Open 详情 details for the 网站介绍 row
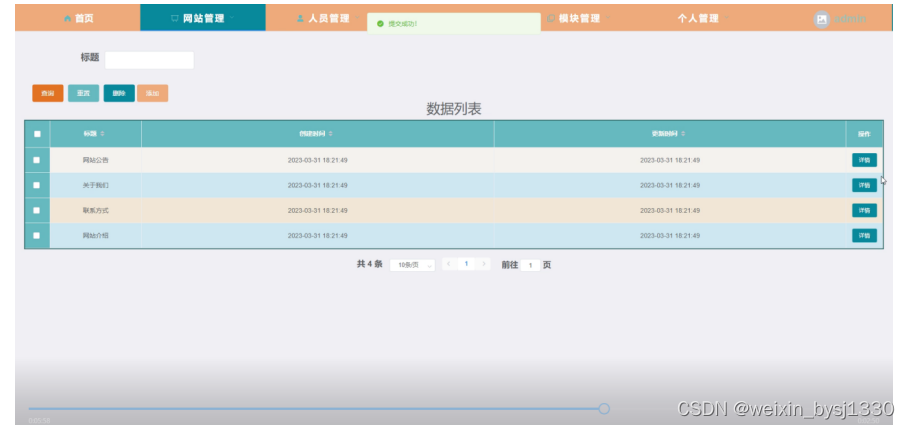The image size is (910, 429). [x=864, y=236]
